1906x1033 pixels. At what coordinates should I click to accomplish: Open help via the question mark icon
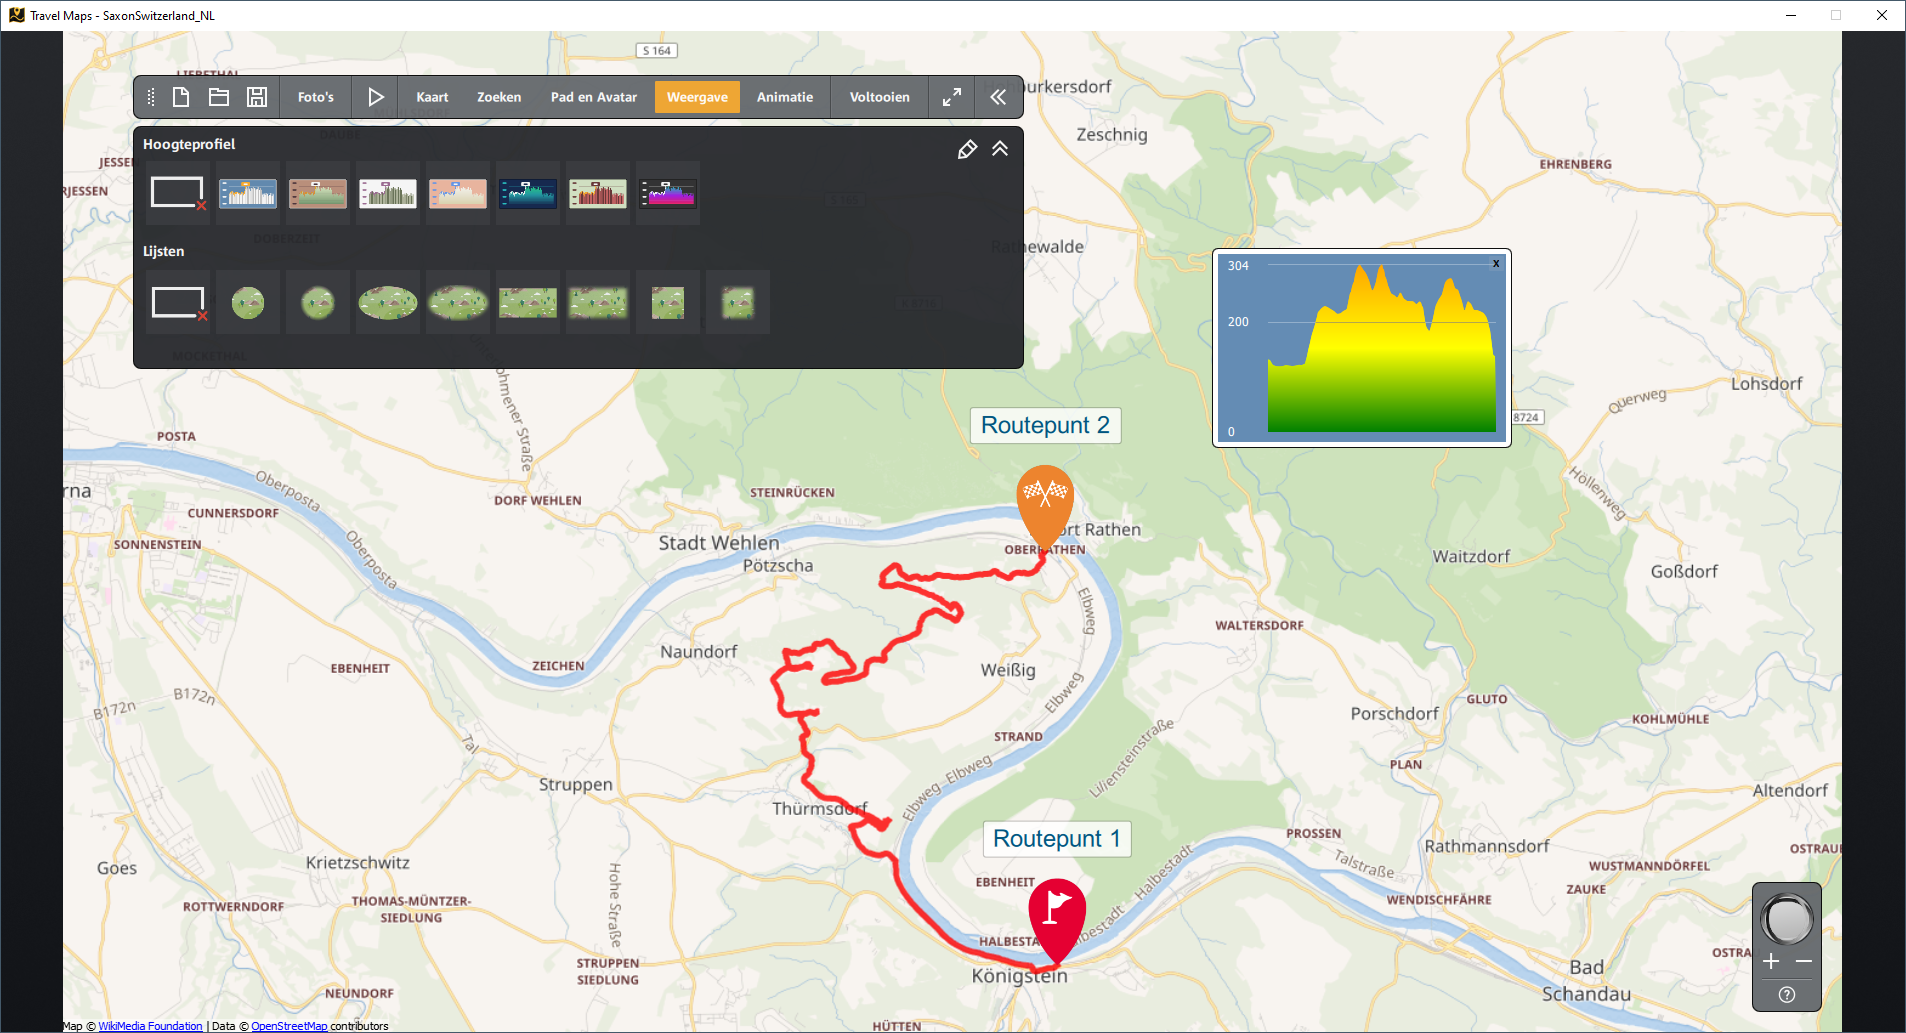tap(1787, 994)
